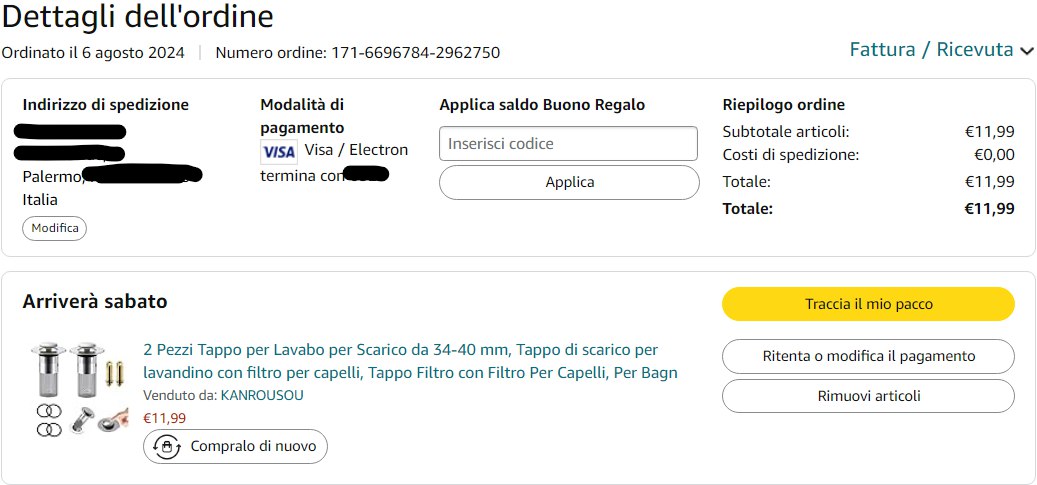Click the Visa / Electron payment text
Screen dimensions: 1037x485
[356, 150]
